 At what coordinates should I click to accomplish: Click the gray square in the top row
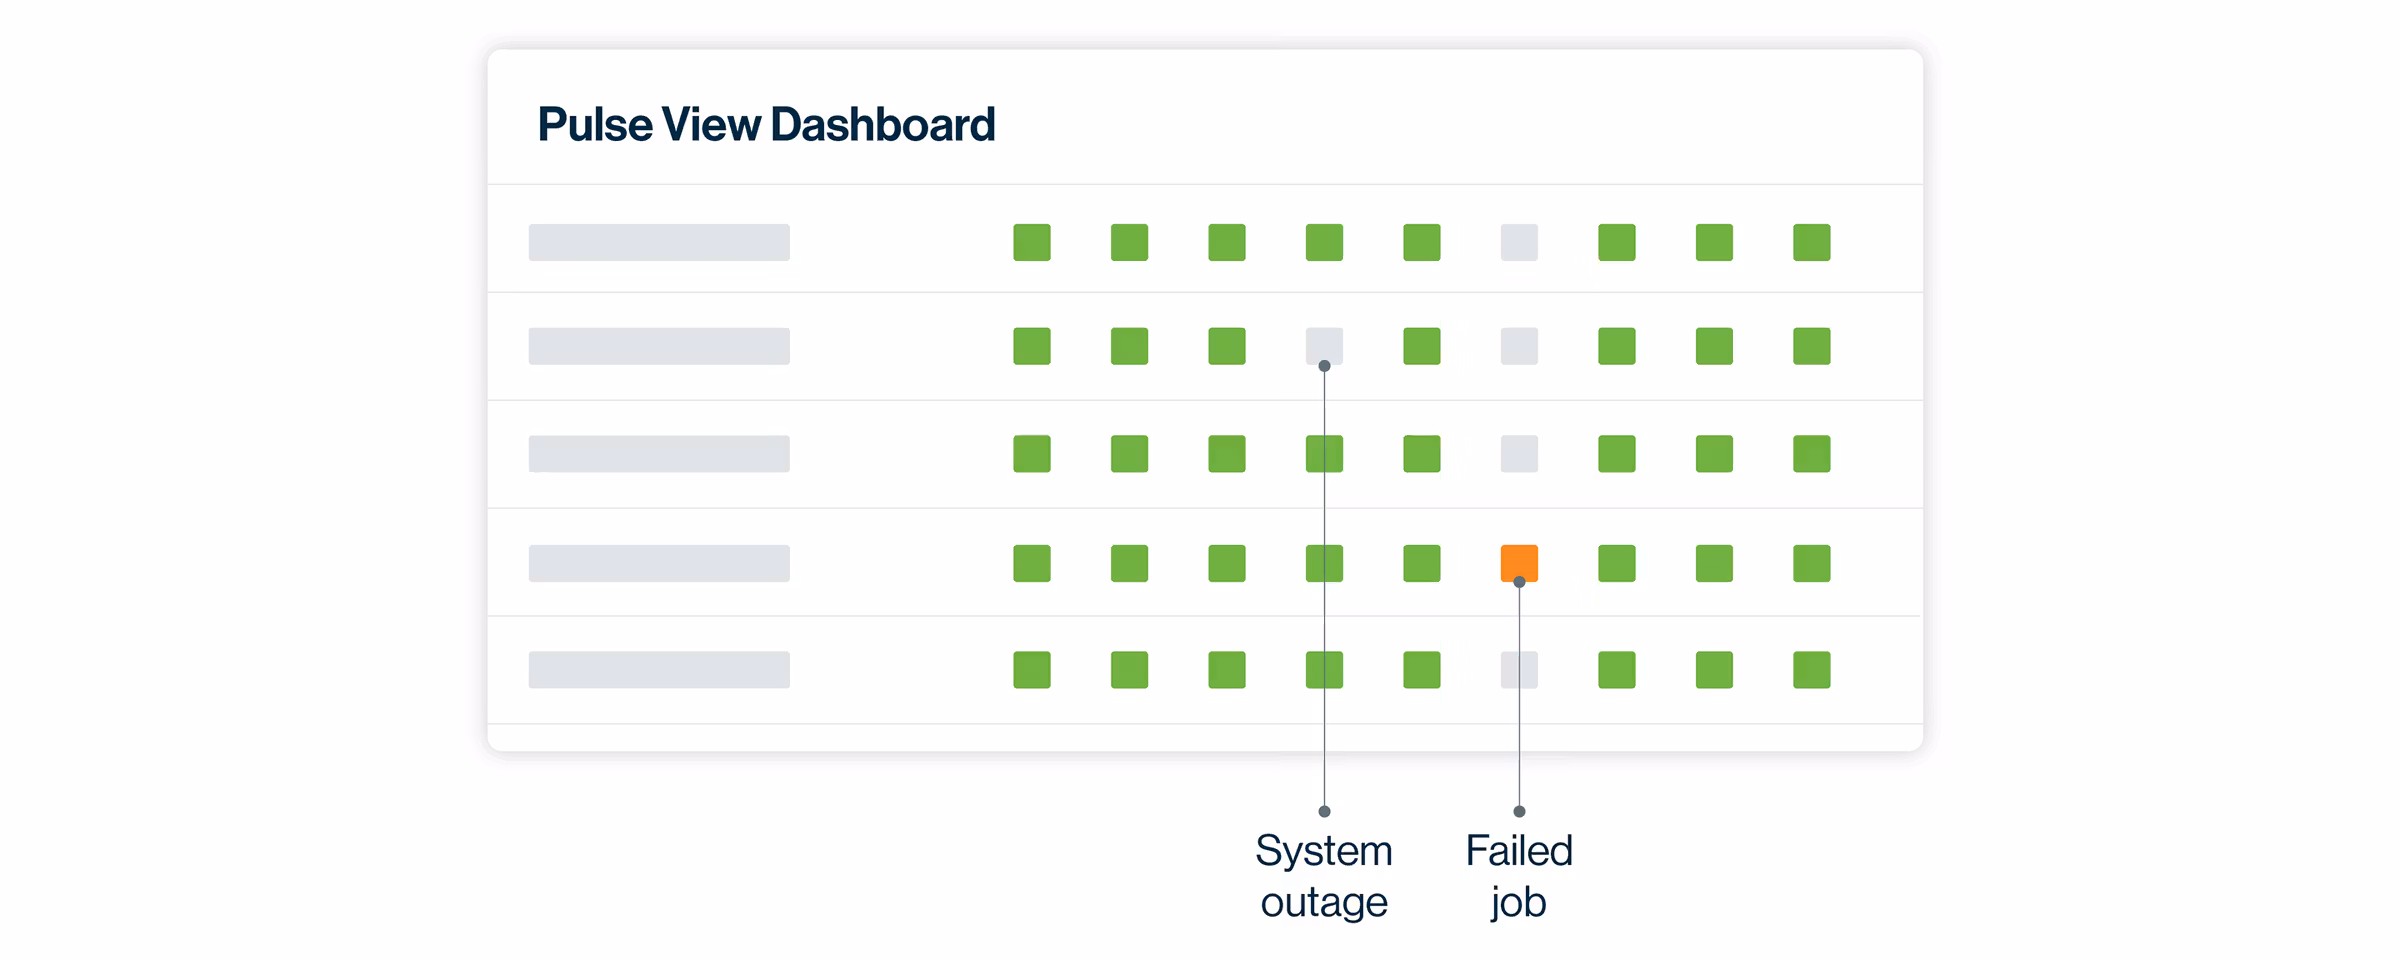[x=1519, y=242]
